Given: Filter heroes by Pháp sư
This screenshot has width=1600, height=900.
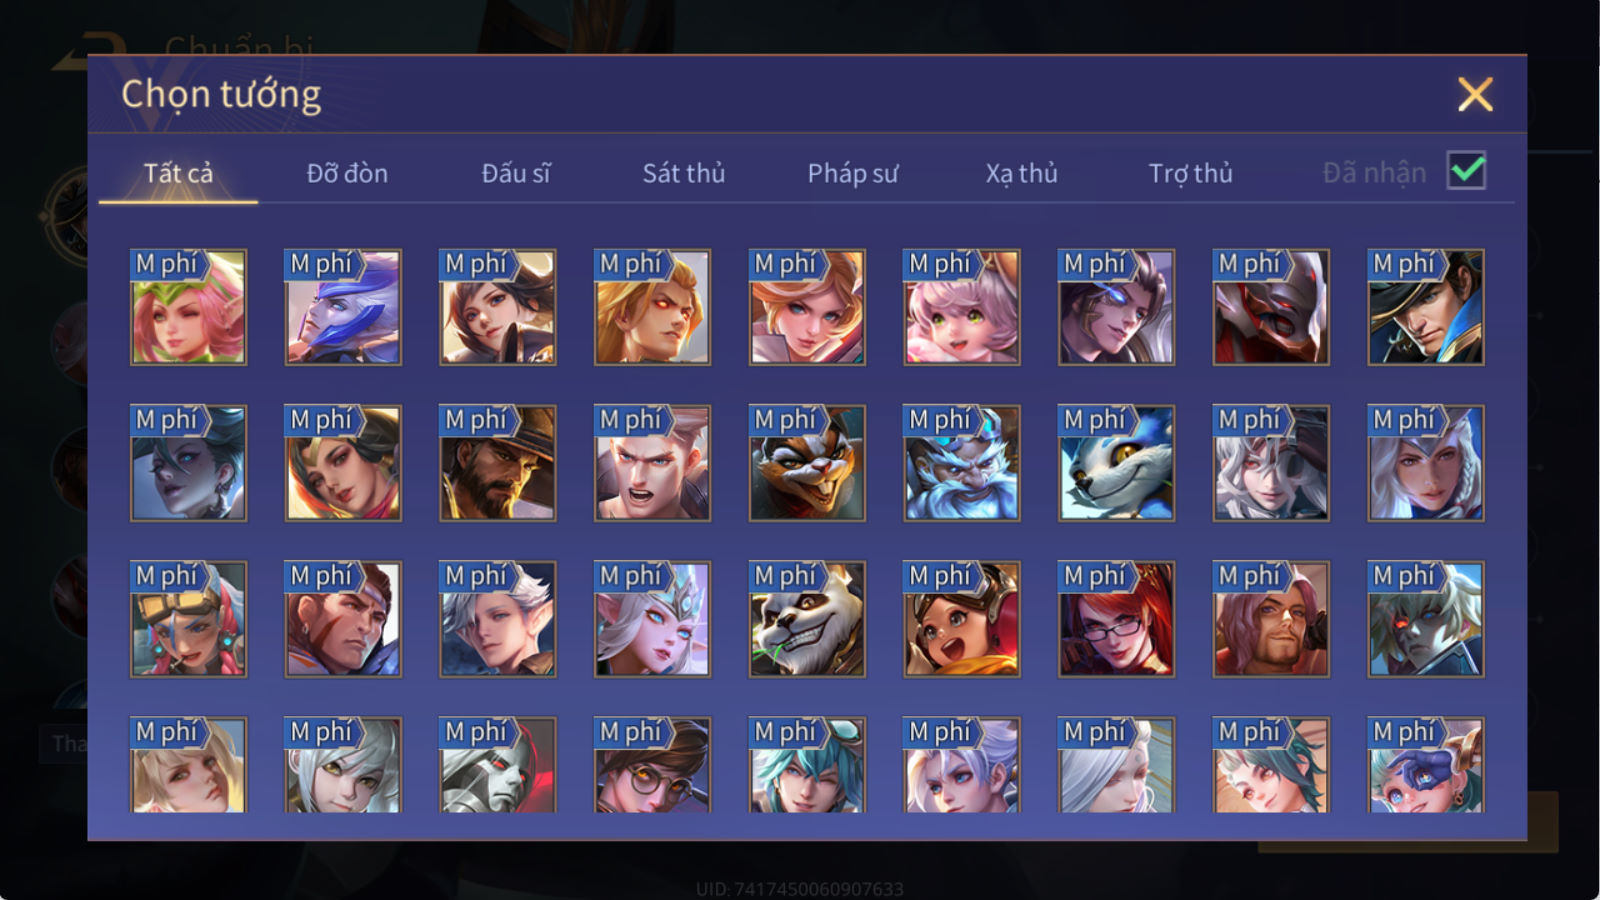Looking at the screenshot, I should (852, 173).
